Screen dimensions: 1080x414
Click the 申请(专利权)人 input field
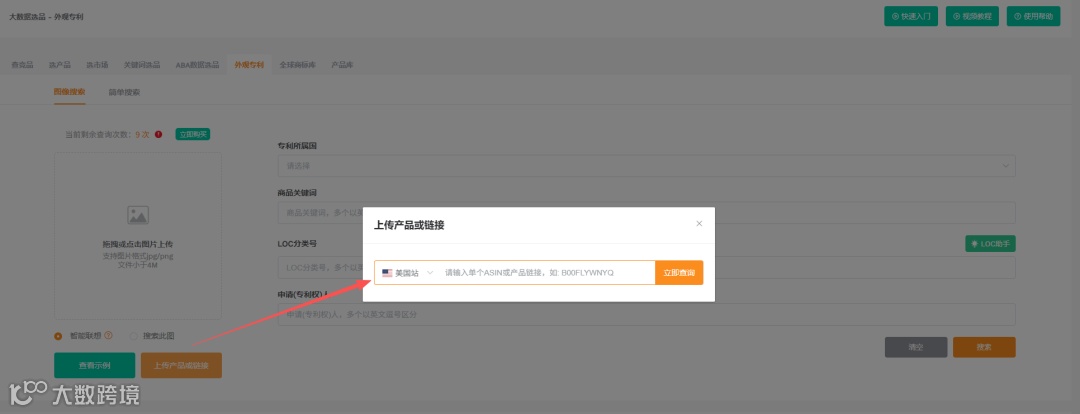tap(646, 314)
